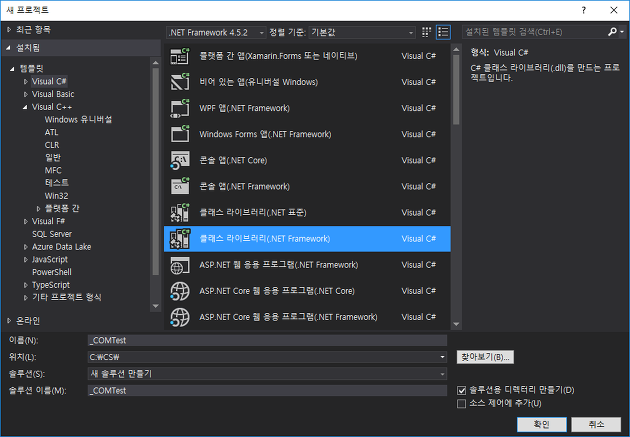
Task: Select ASP.NET Core Web App (.NET Core) icon
Action: [x=180, y=291]
